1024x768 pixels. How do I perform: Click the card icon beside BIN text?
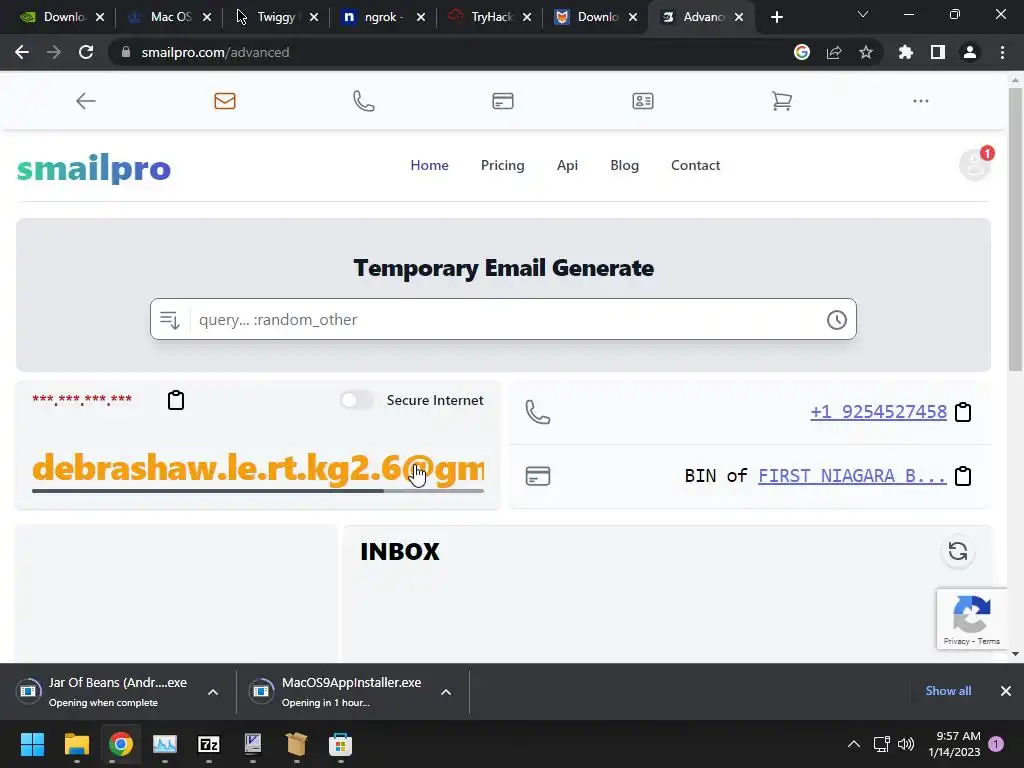(538, 476)
